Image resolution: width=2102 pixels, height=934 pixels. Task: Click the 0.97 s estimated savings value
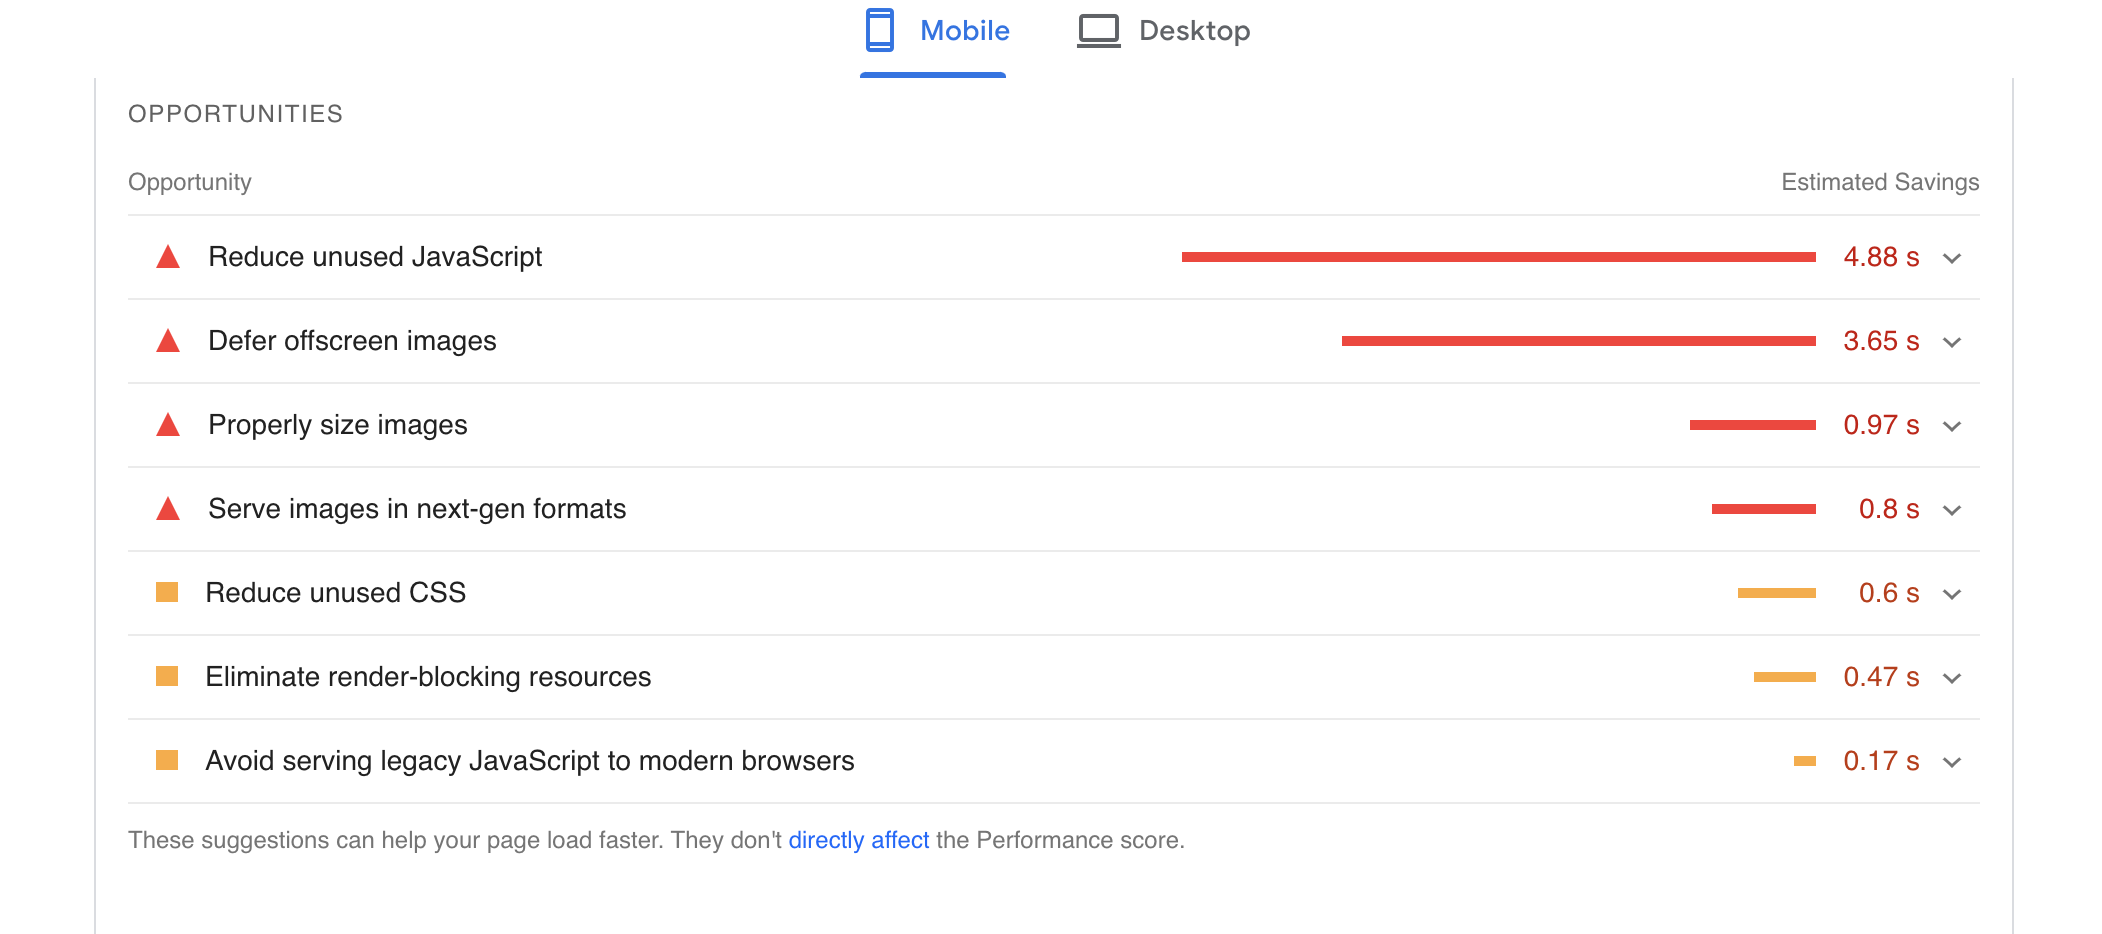[1880, 425]
